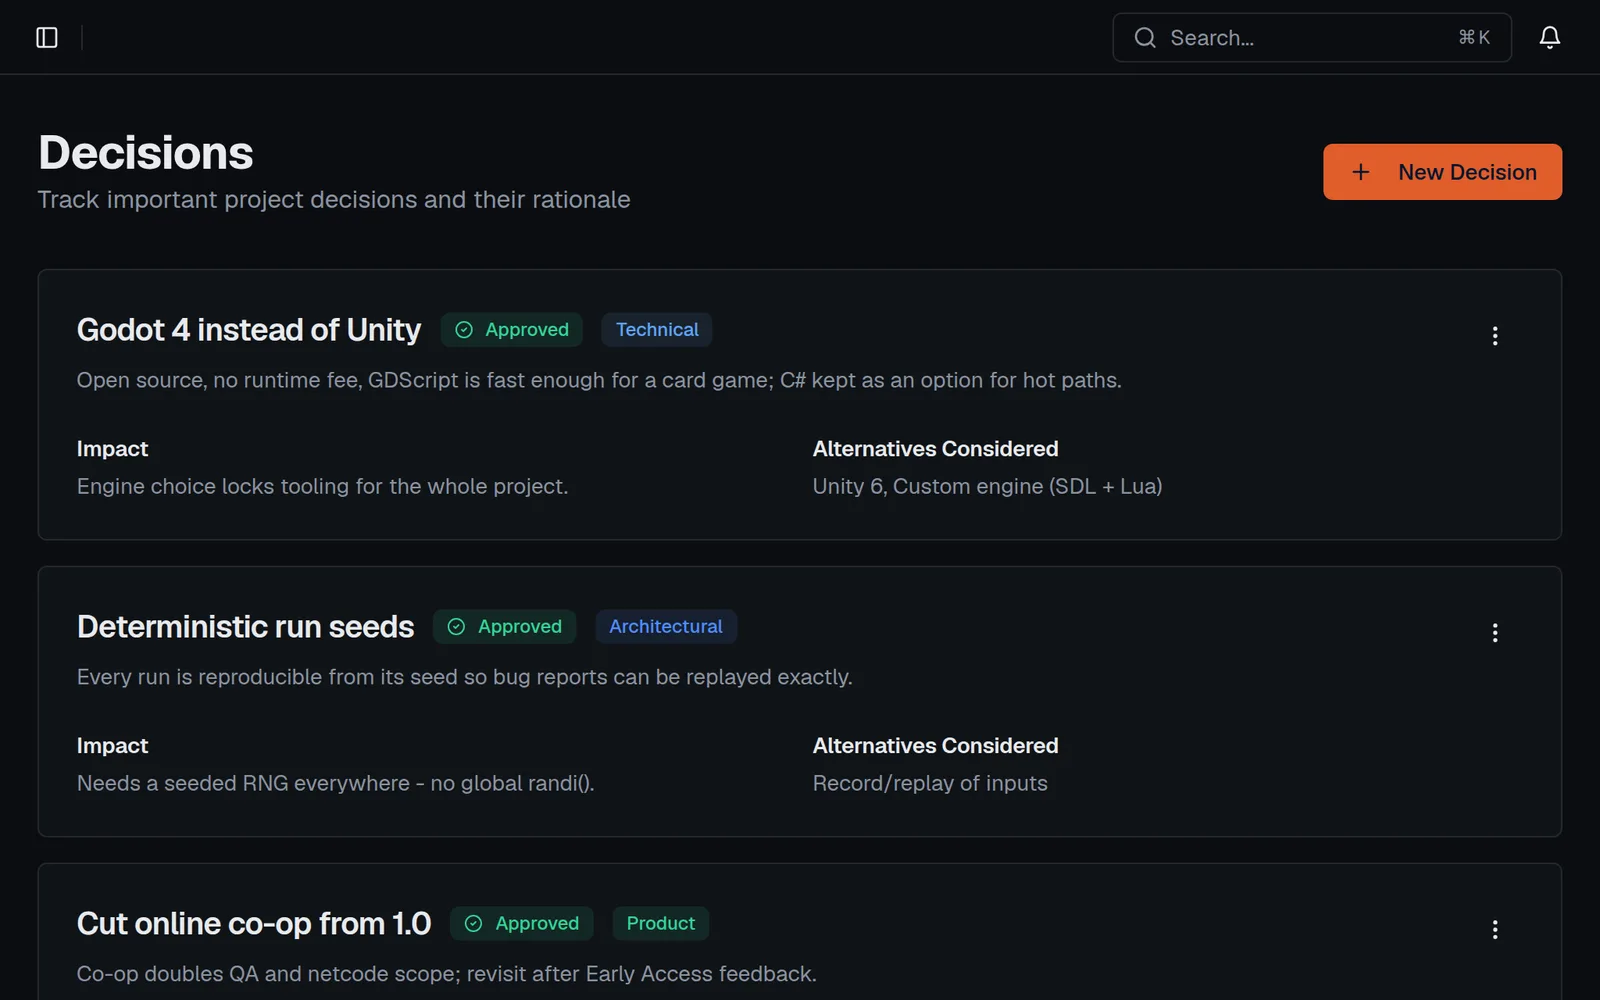Open the 'Deterministic run seeds' title
This screenshot has height=1000, width=1600.
click(x=245, y=627)
